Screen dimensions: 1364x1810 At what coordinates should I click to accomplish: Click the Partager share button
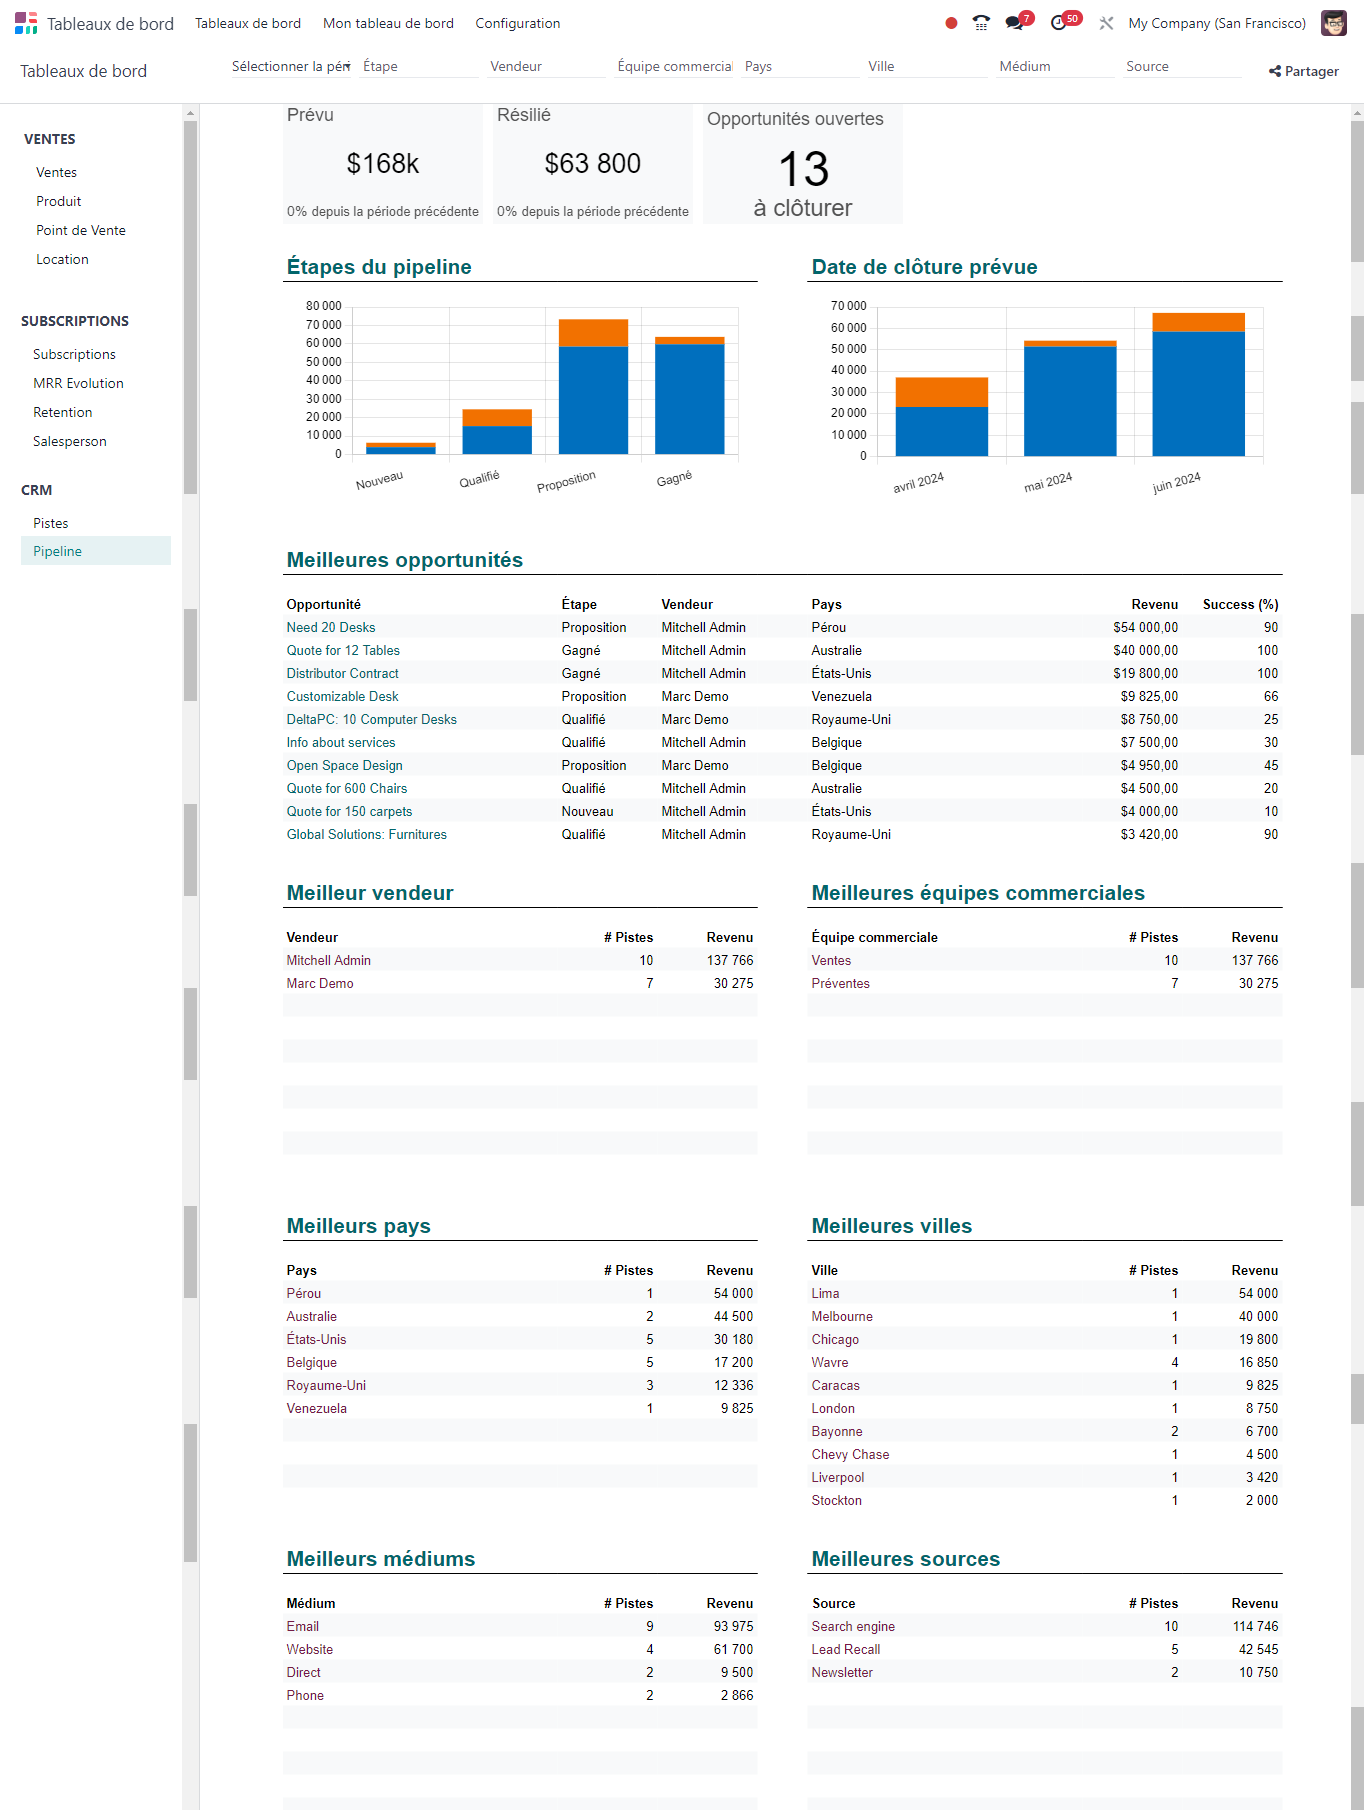pyautogui.click(x=1303, y=71)
